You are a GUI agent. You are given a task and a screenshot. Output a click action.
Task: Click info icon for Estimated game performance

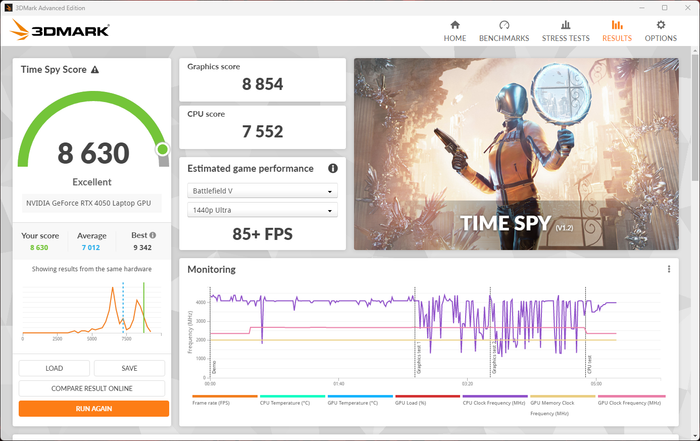point(333,168)
